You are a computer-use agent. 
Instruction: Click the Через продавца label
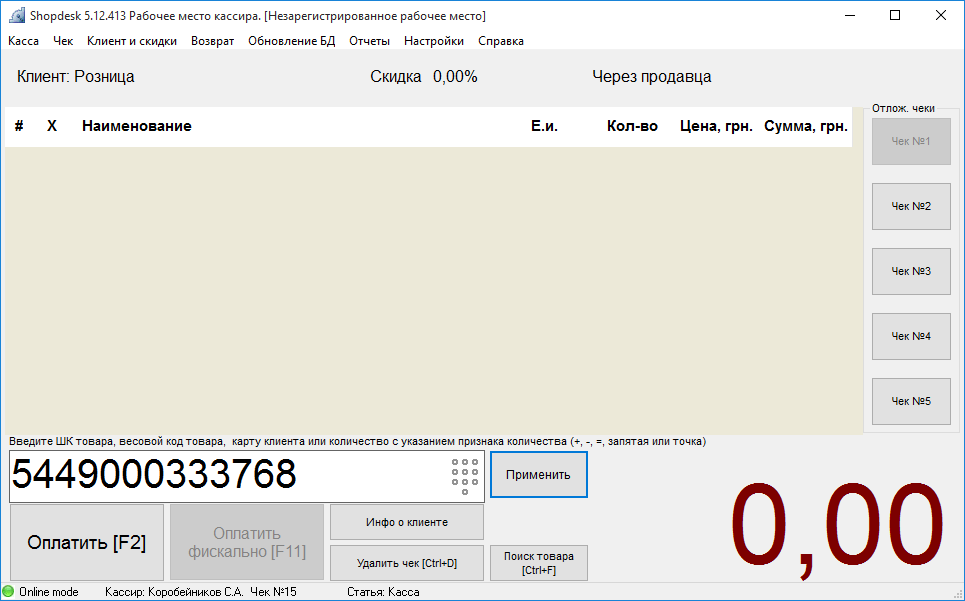[x=652, y=77]
